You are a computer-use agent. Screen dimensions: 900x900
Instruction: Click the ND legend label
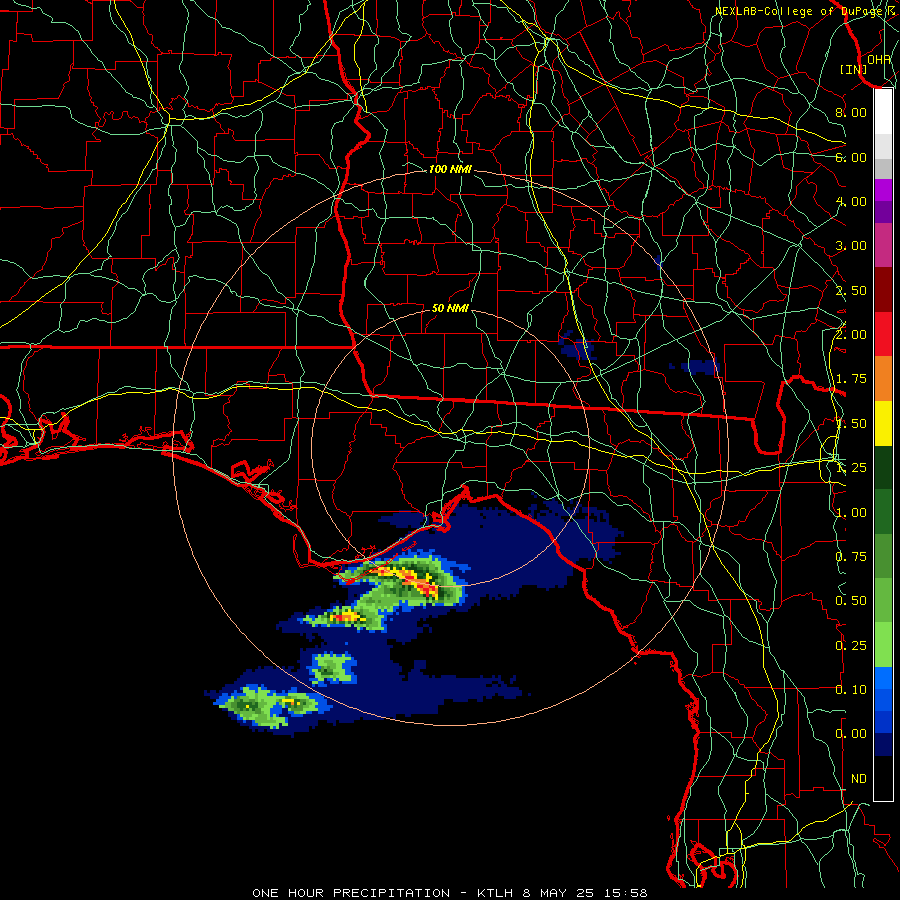tap(859, 779)
